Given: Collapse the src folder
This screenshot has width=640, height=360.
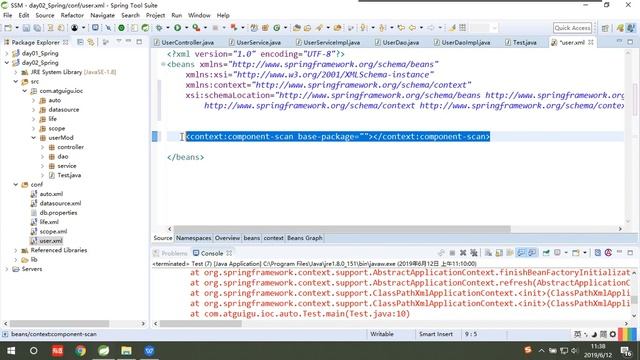Looking at the screenshot, I should pos(16,82).
